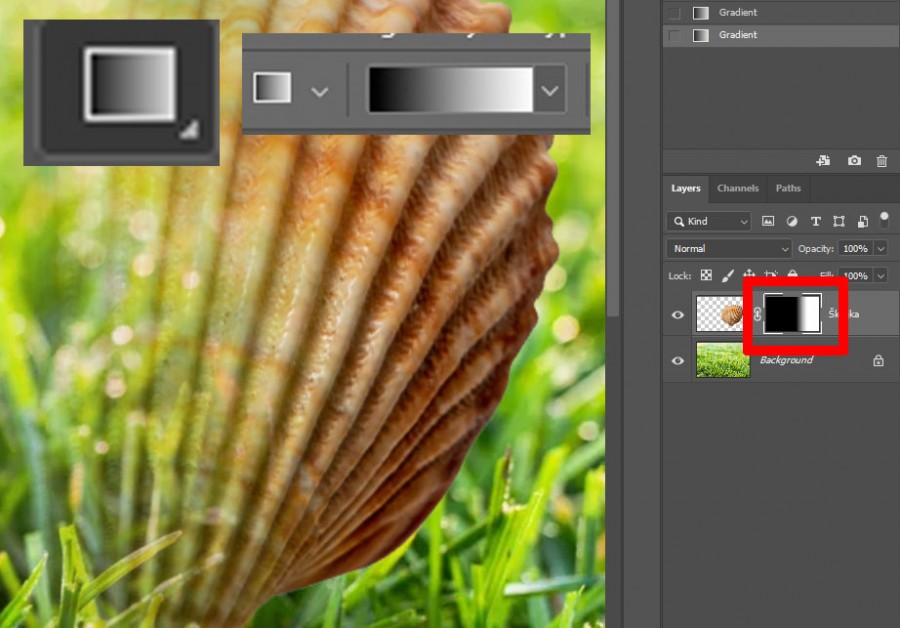Open the Opacity slider dropdown arrow
Screen dimensions: 900x628
881,248
